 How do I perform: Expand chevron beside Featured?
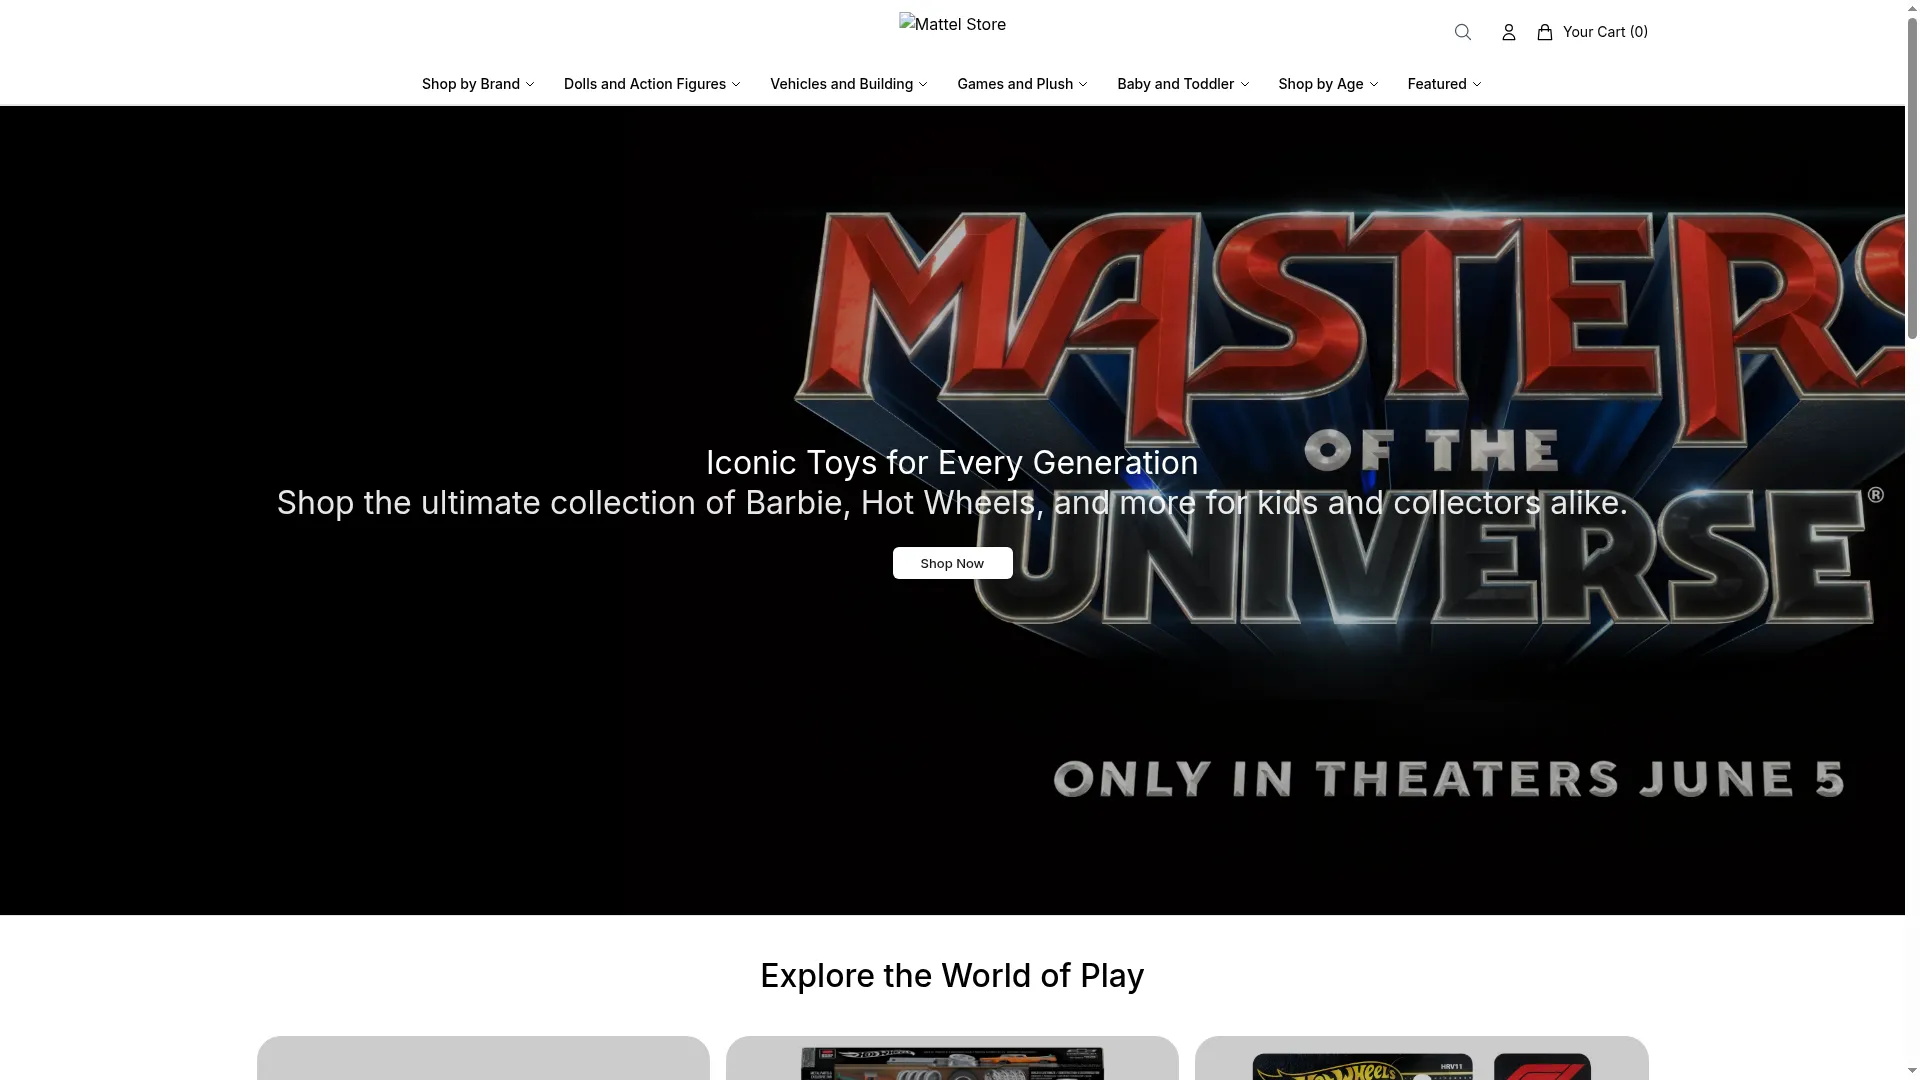[1477, 84]
